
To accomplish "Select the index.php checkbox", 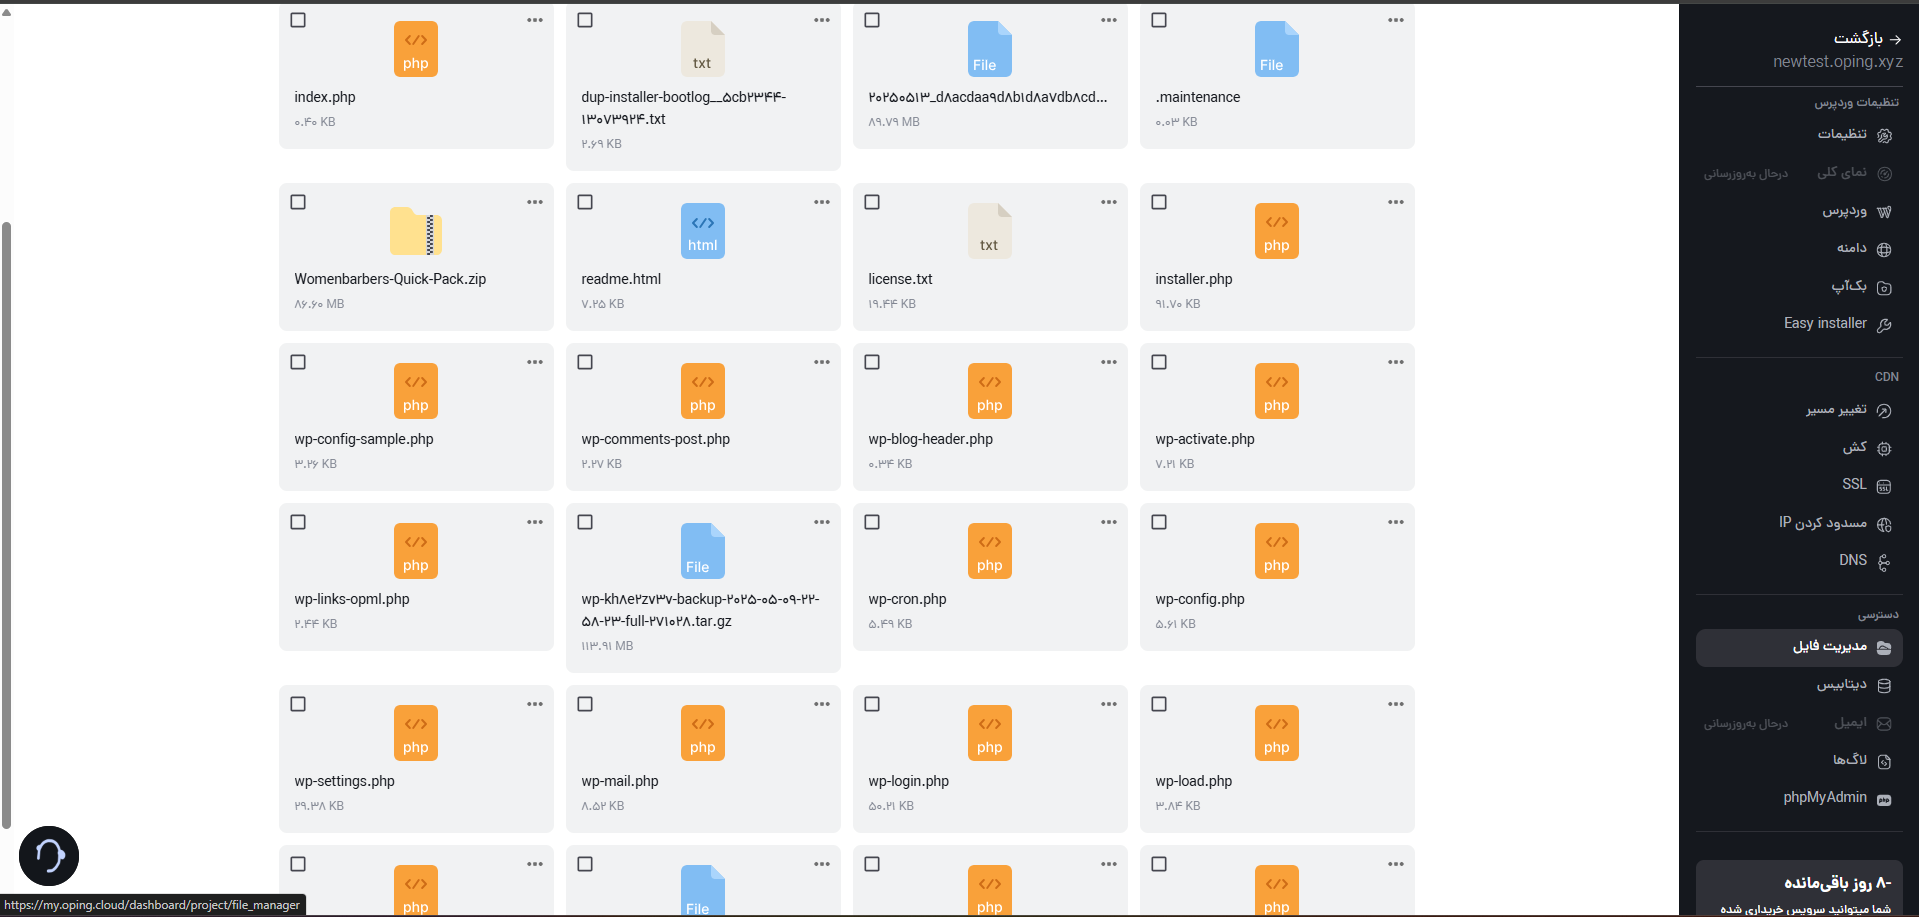I will [x=298, y=20].
